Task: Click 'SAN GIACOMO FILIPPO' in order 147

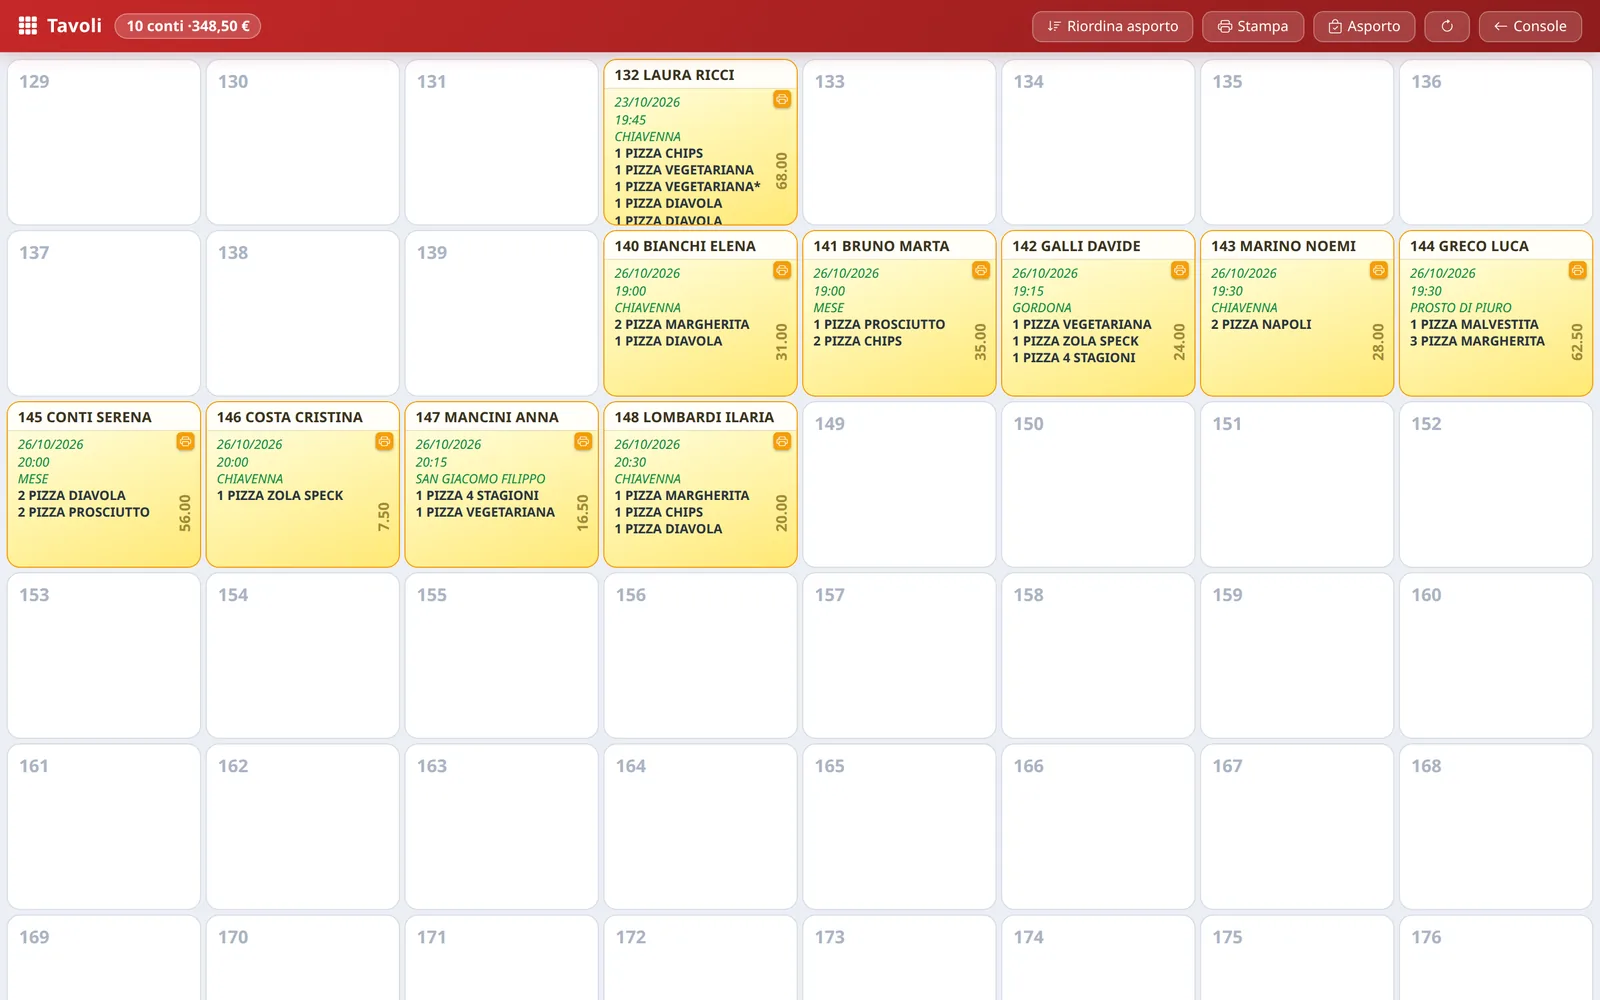Action: coord(481,479)
